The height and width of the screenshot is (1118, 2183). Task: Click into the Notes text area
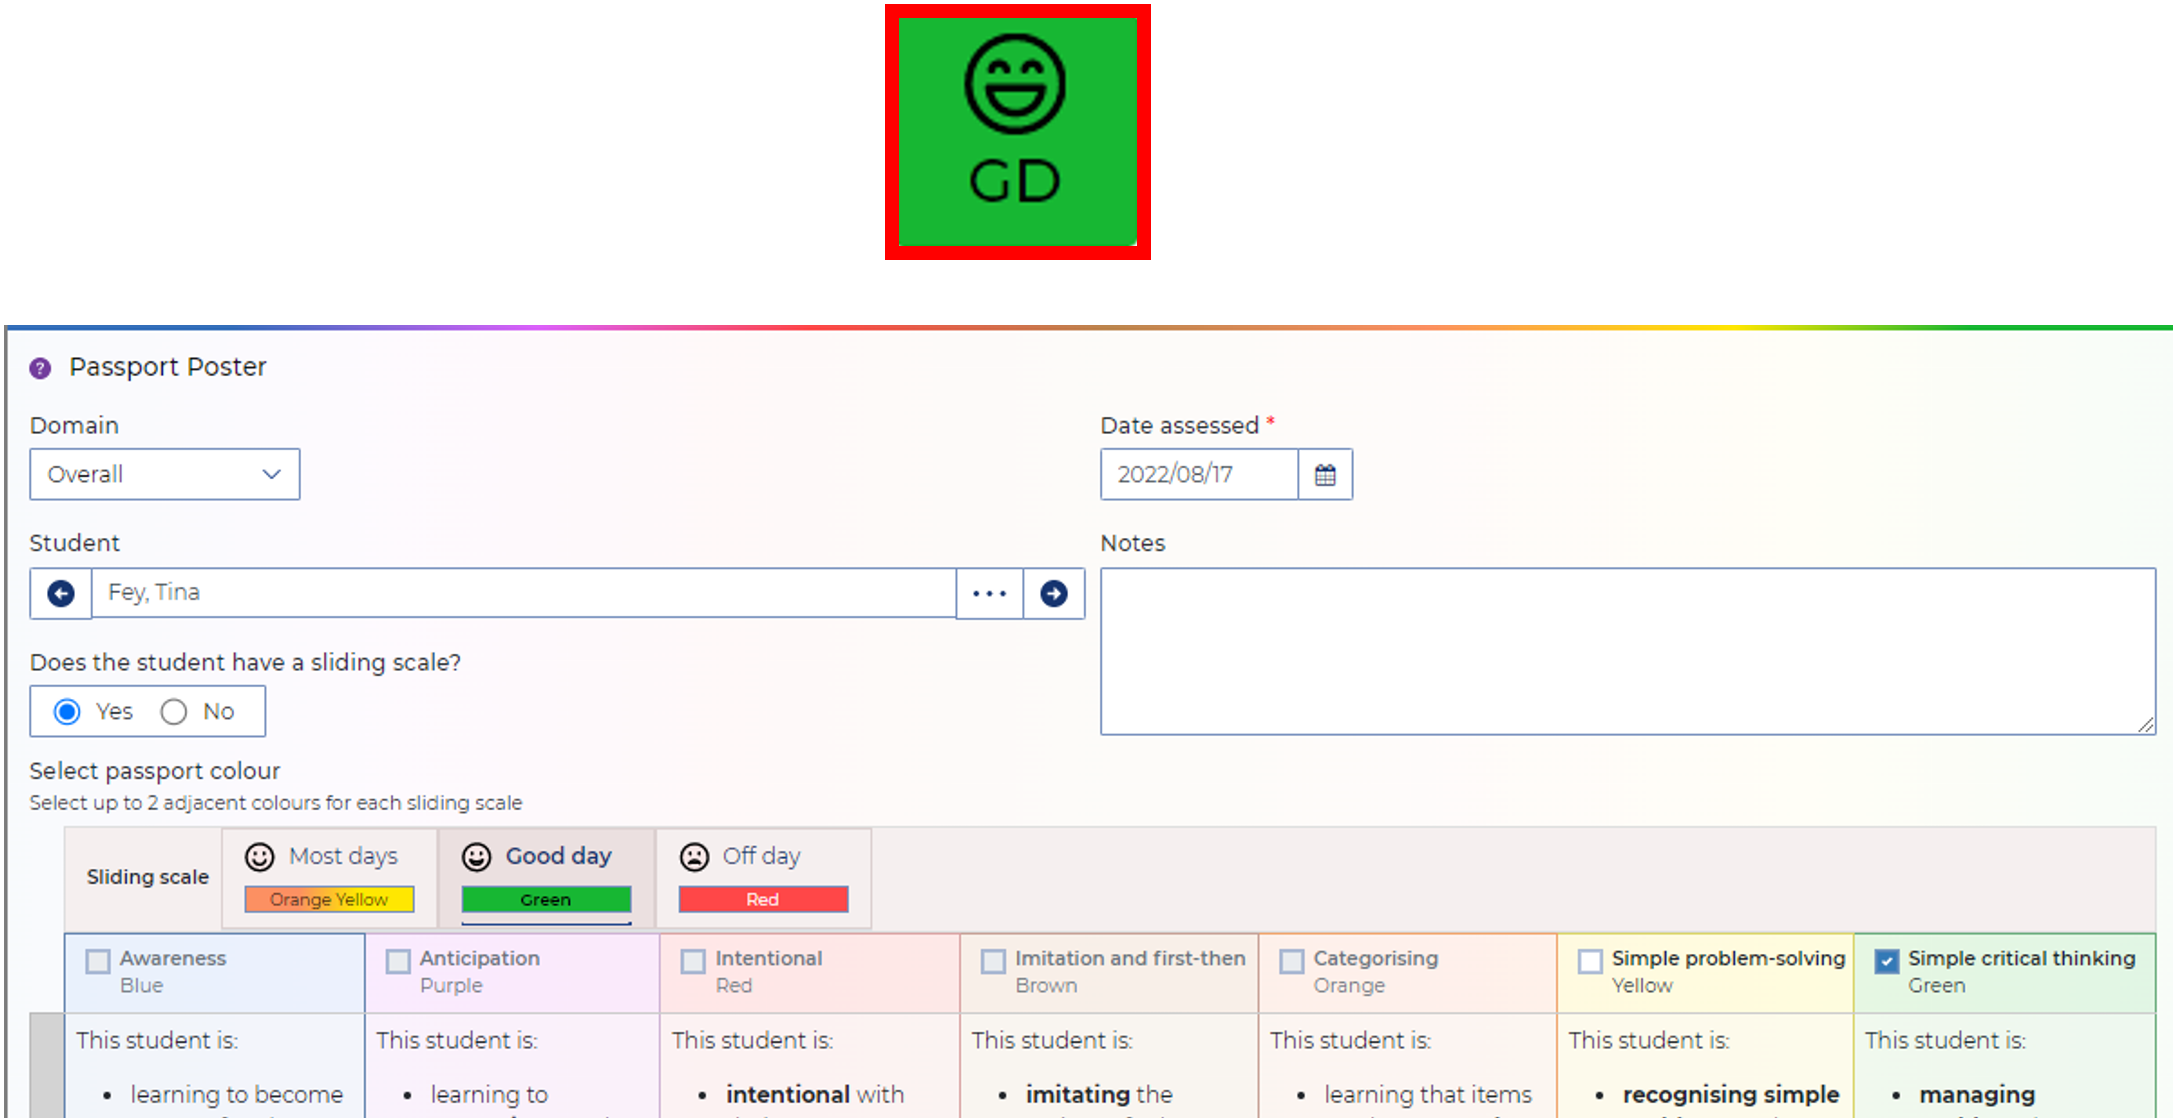pos(1627,651)
